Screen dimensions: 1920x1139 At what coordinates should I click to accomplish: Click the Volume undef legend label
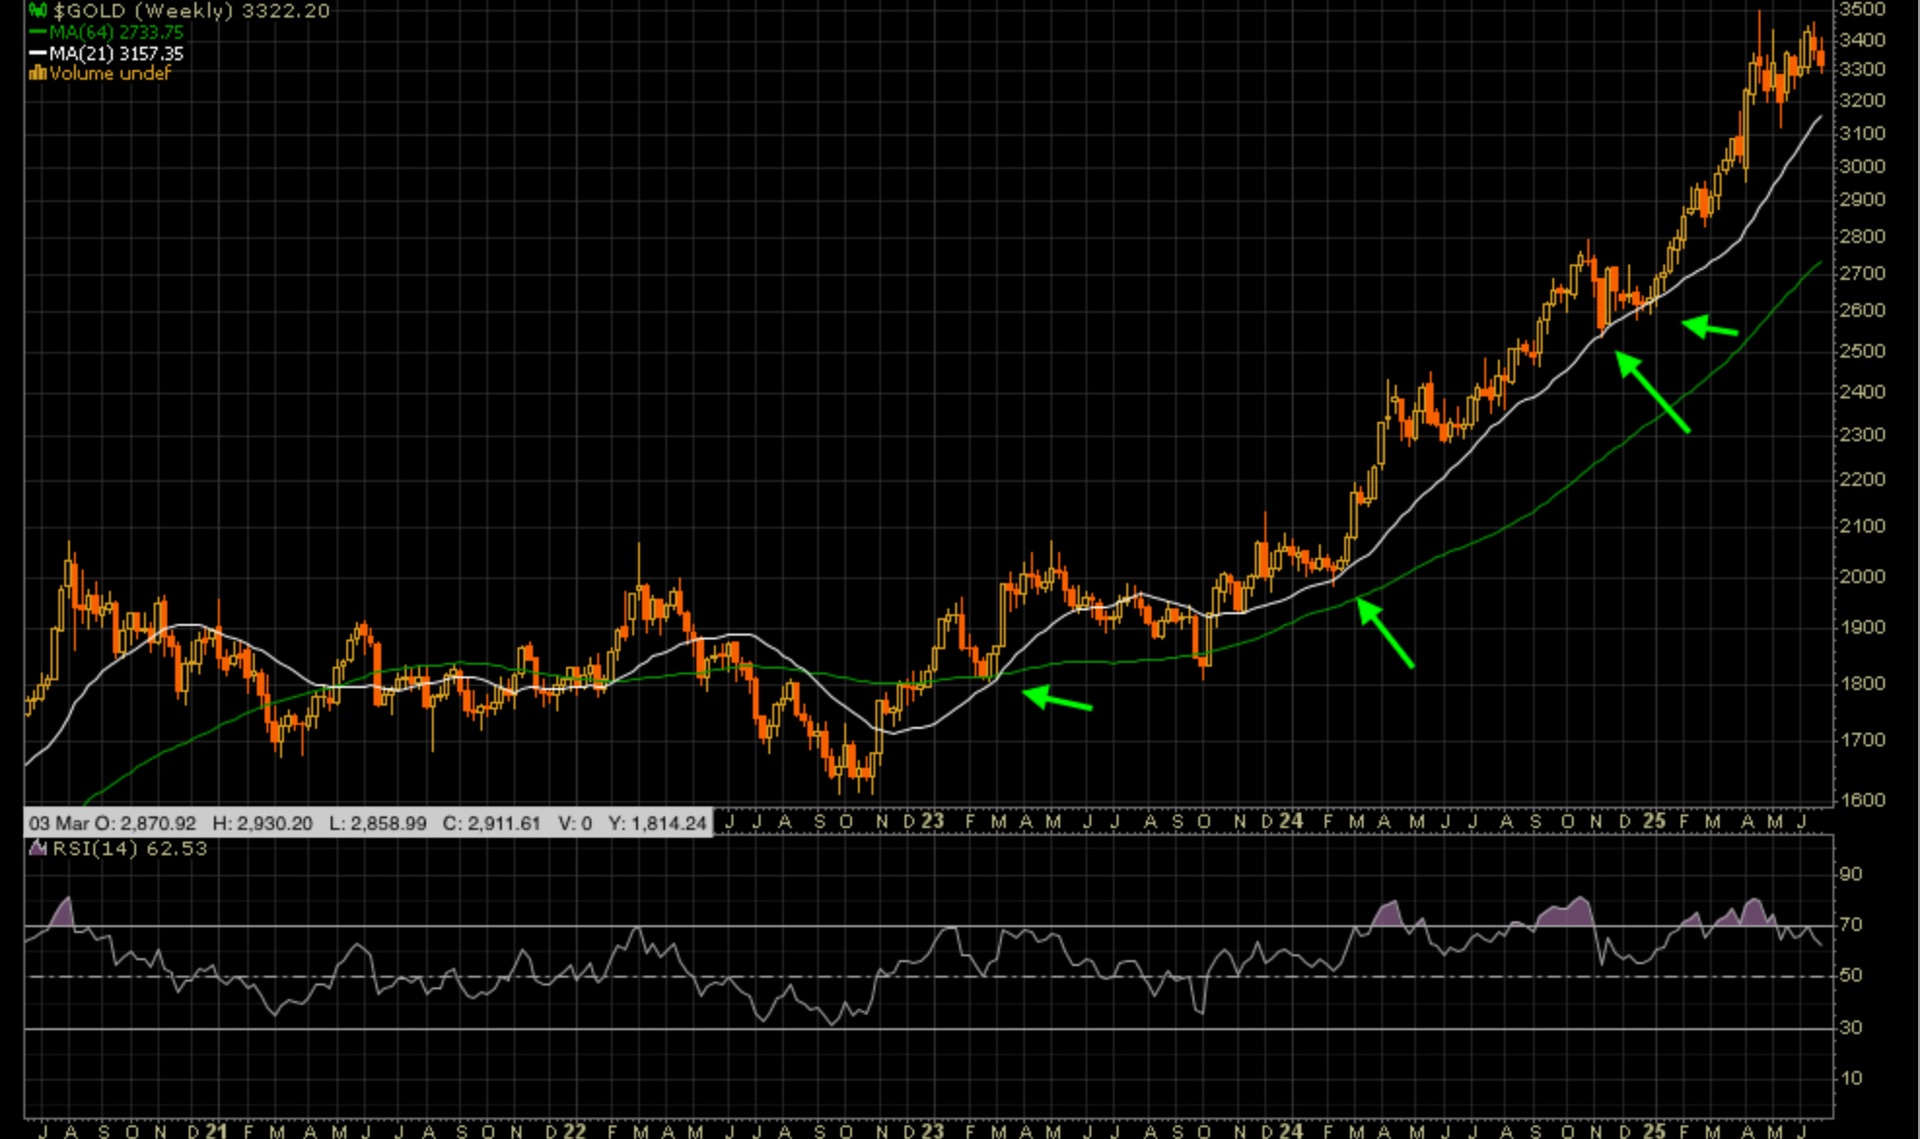(110, 73)
